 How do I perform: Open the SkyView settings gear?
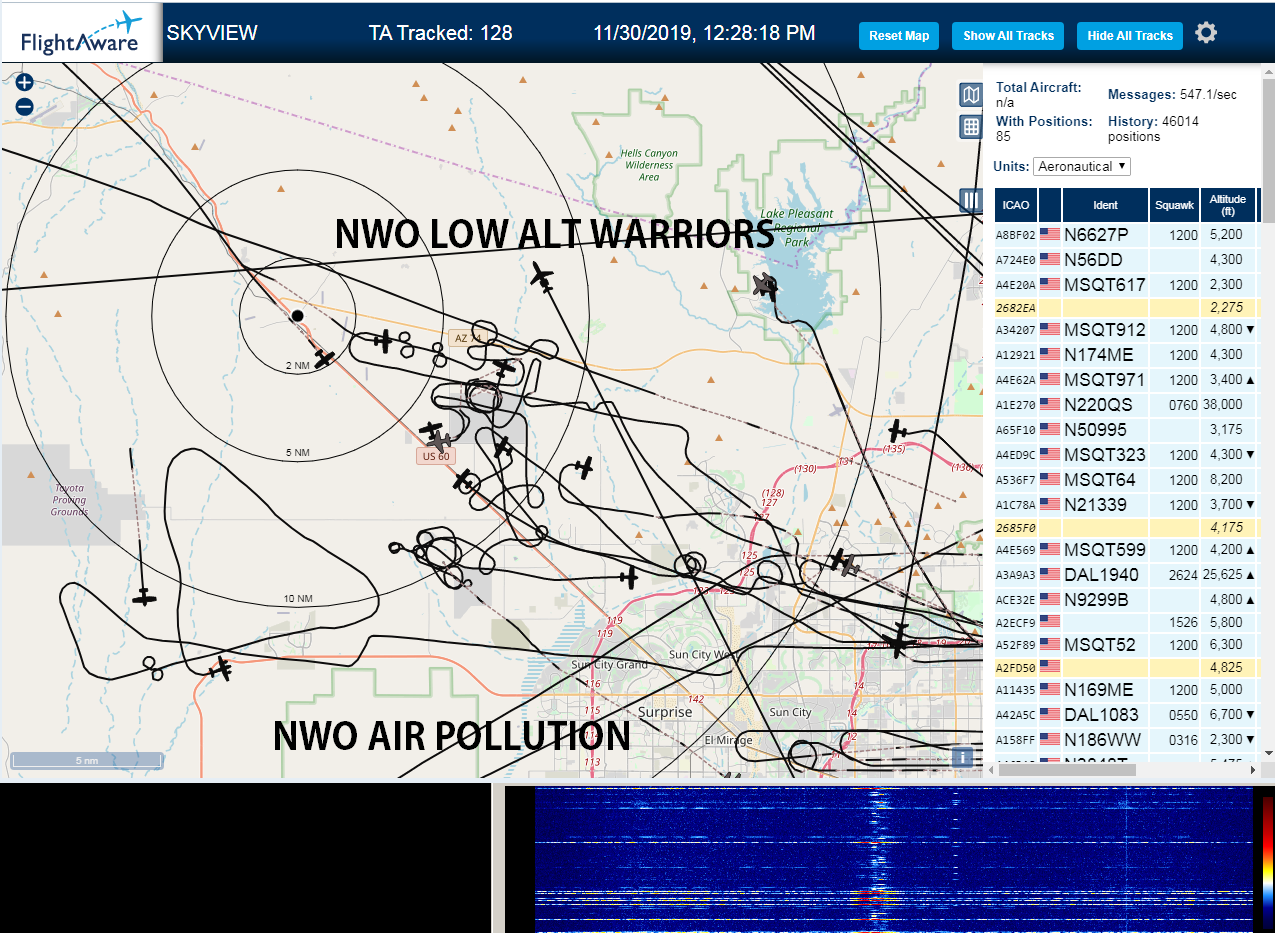pyautogui.click(x=1206, y=33)
